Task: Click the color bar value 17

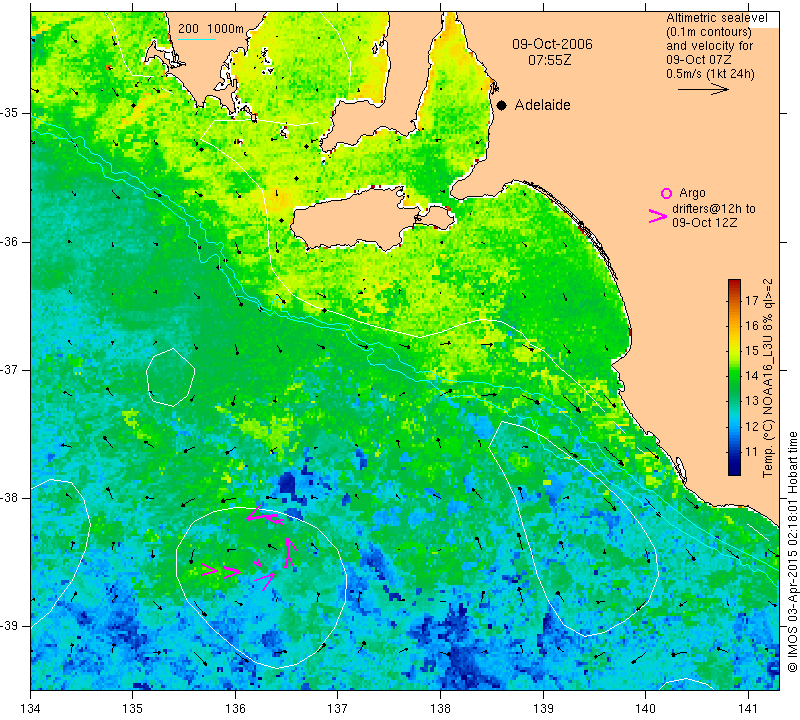Action: point(752,301)
